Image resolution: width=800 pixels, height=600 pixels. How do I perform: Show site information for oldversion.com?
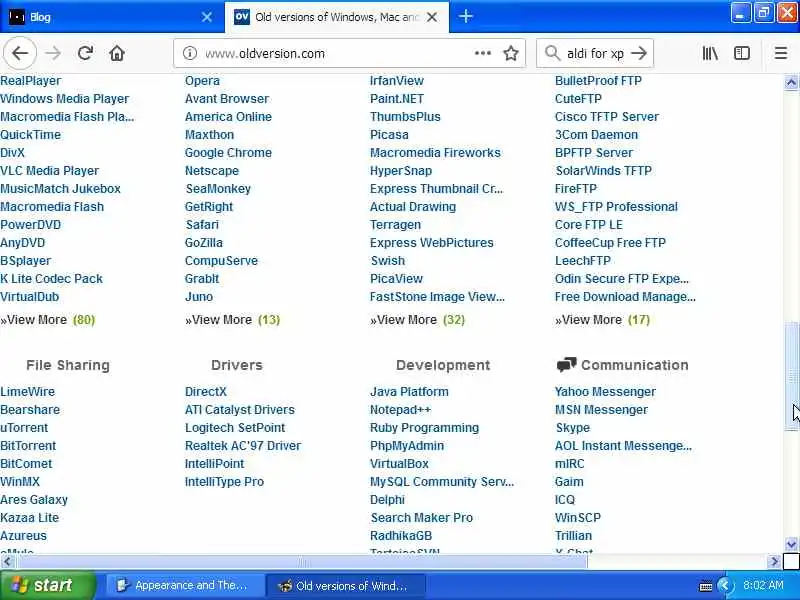(190, 53)
